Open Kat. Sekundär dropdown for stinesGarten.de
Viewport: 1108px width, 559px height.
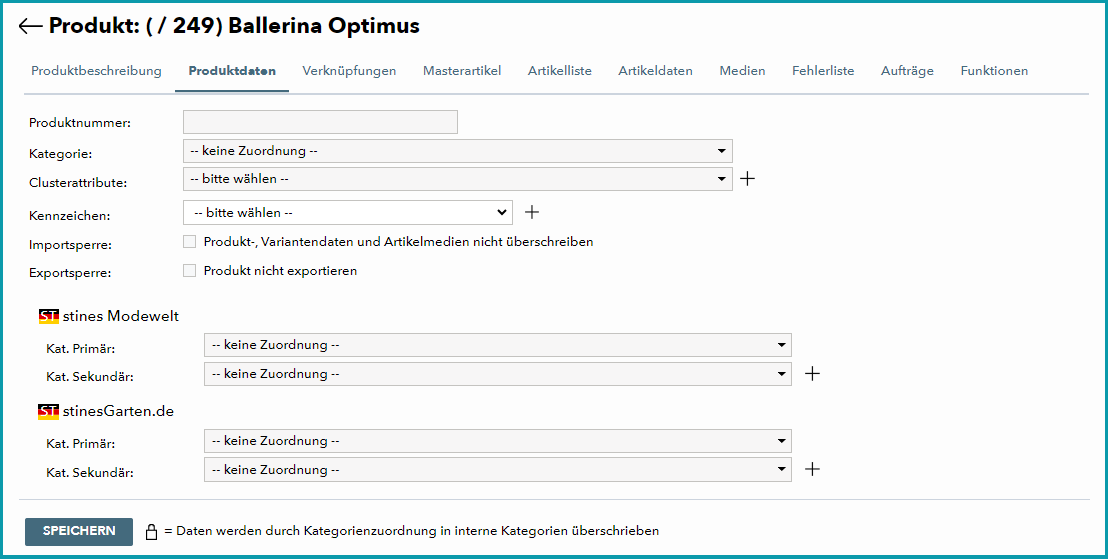pyautogui.click(x=497, y=469)
